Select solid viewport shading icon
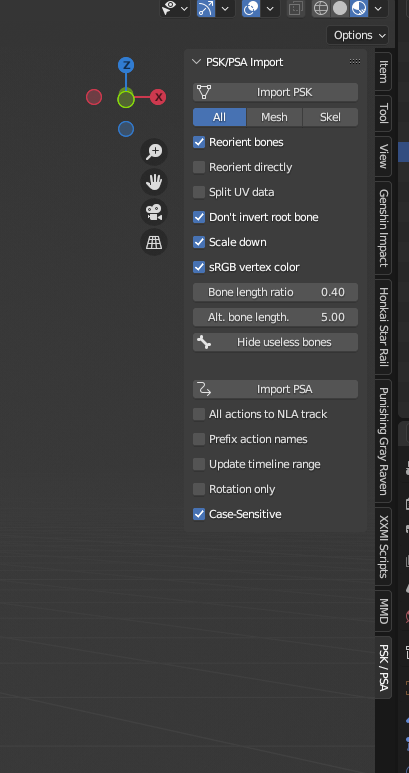Viewport: 409px width, 773px height. tap(340, 8)
